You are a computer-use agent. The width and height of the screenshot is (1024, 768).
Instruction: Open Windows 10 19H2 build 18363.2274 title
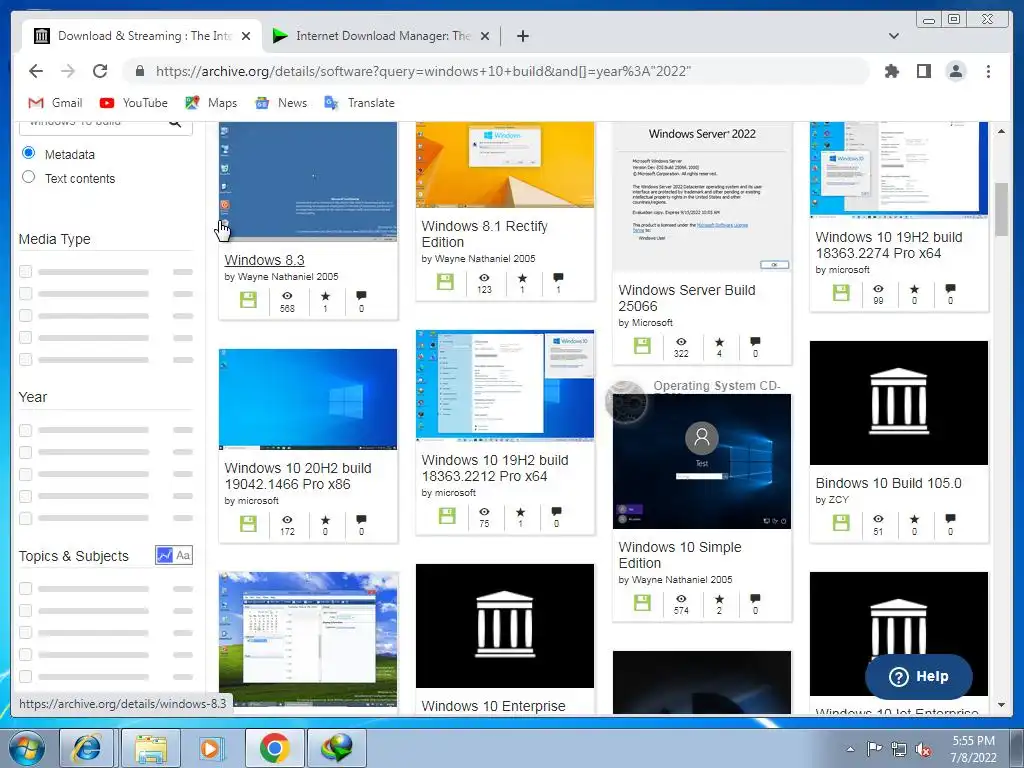pyautogui.click(x=889, y=245)
